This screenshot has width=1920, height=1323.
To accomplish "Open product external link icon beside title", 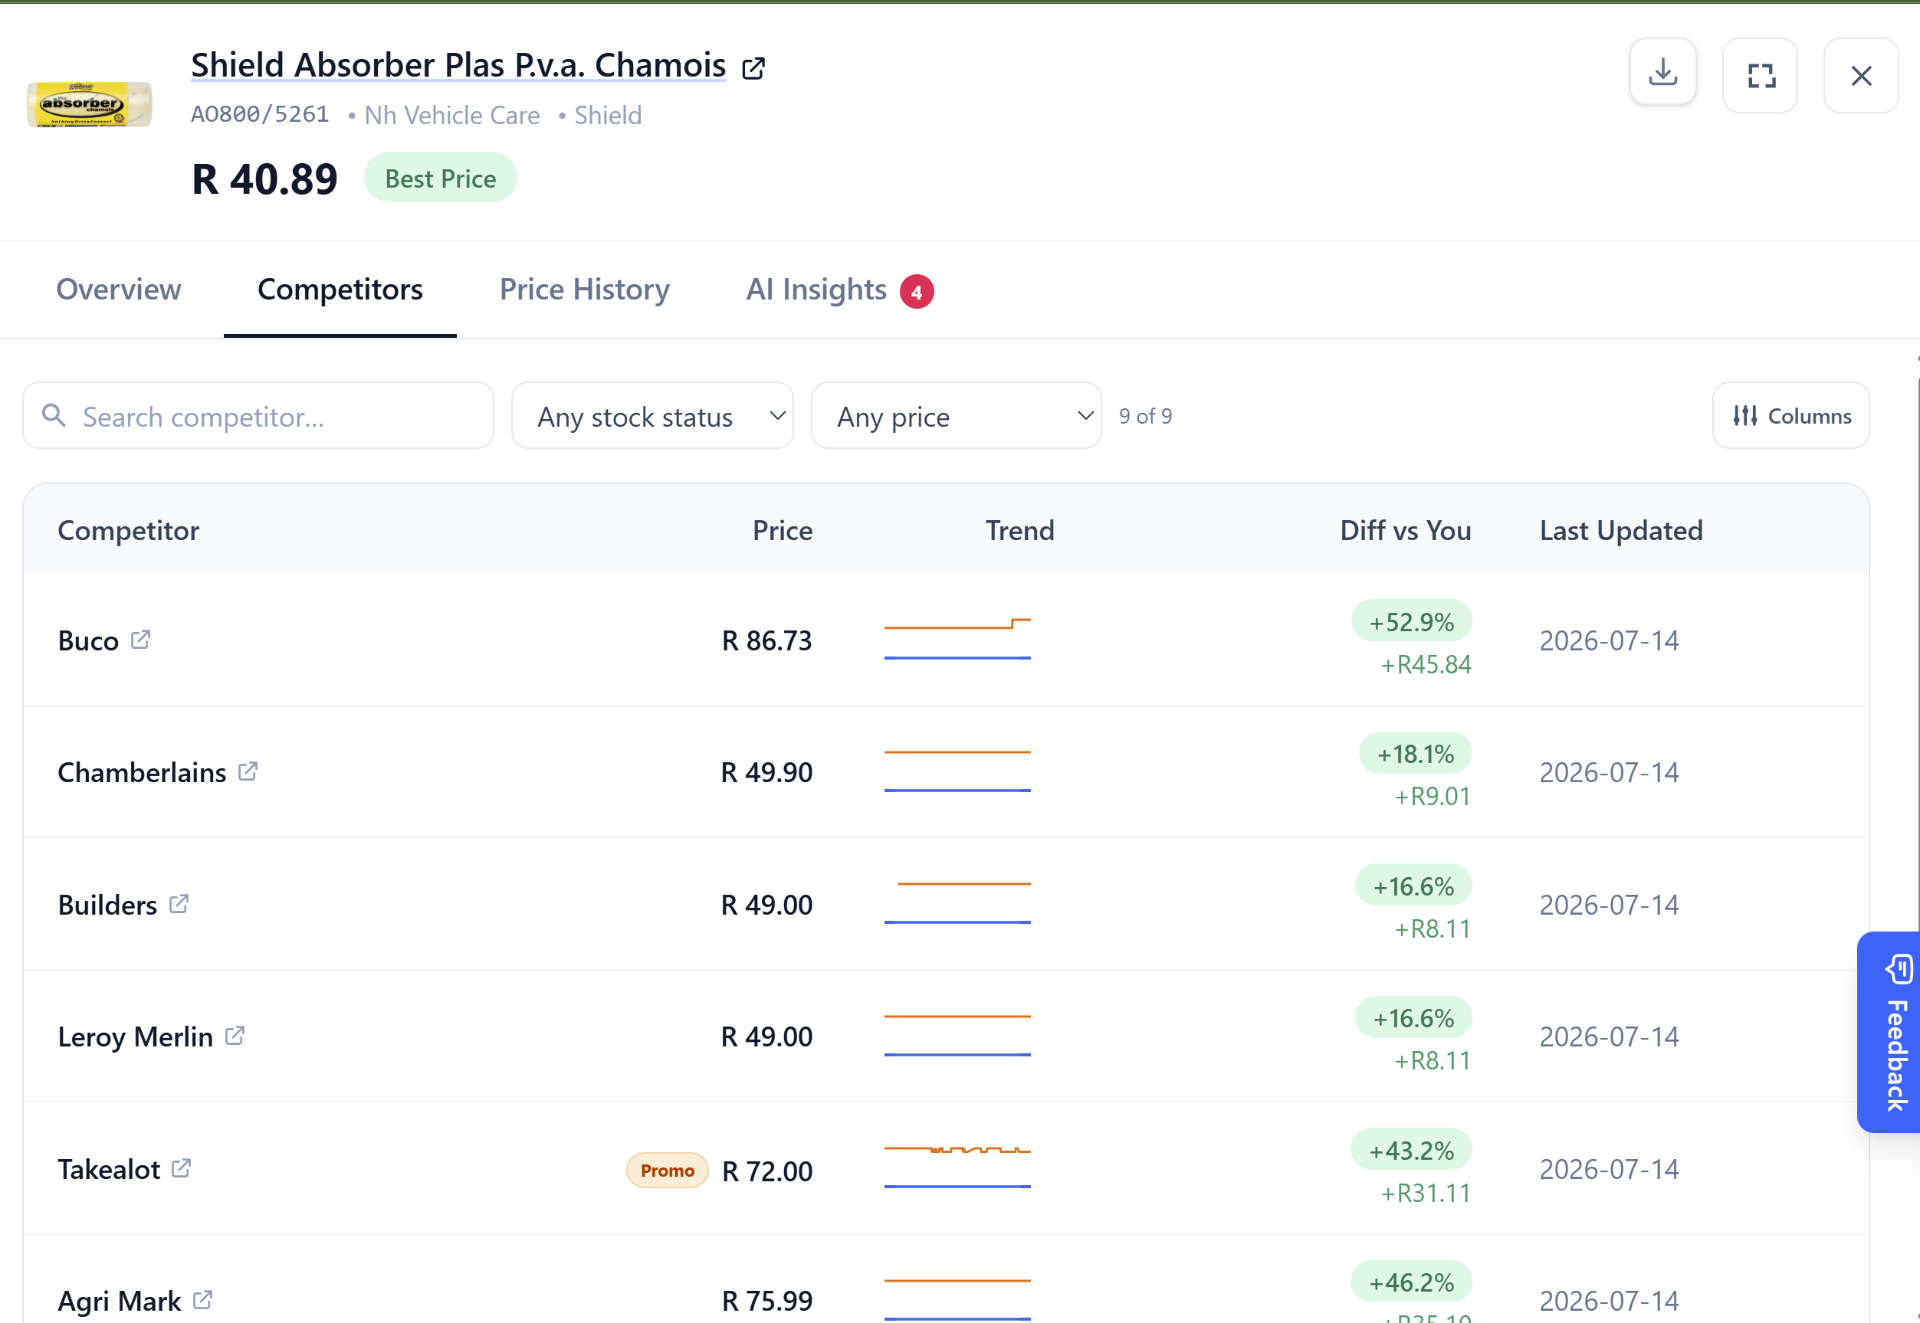I will pos(753,68).
